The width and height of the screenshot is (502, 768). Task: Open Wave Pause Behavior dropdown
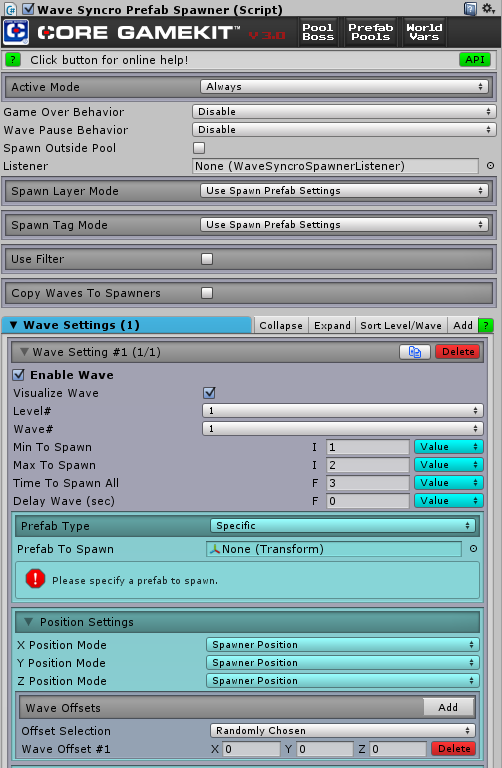pos(344,130)
